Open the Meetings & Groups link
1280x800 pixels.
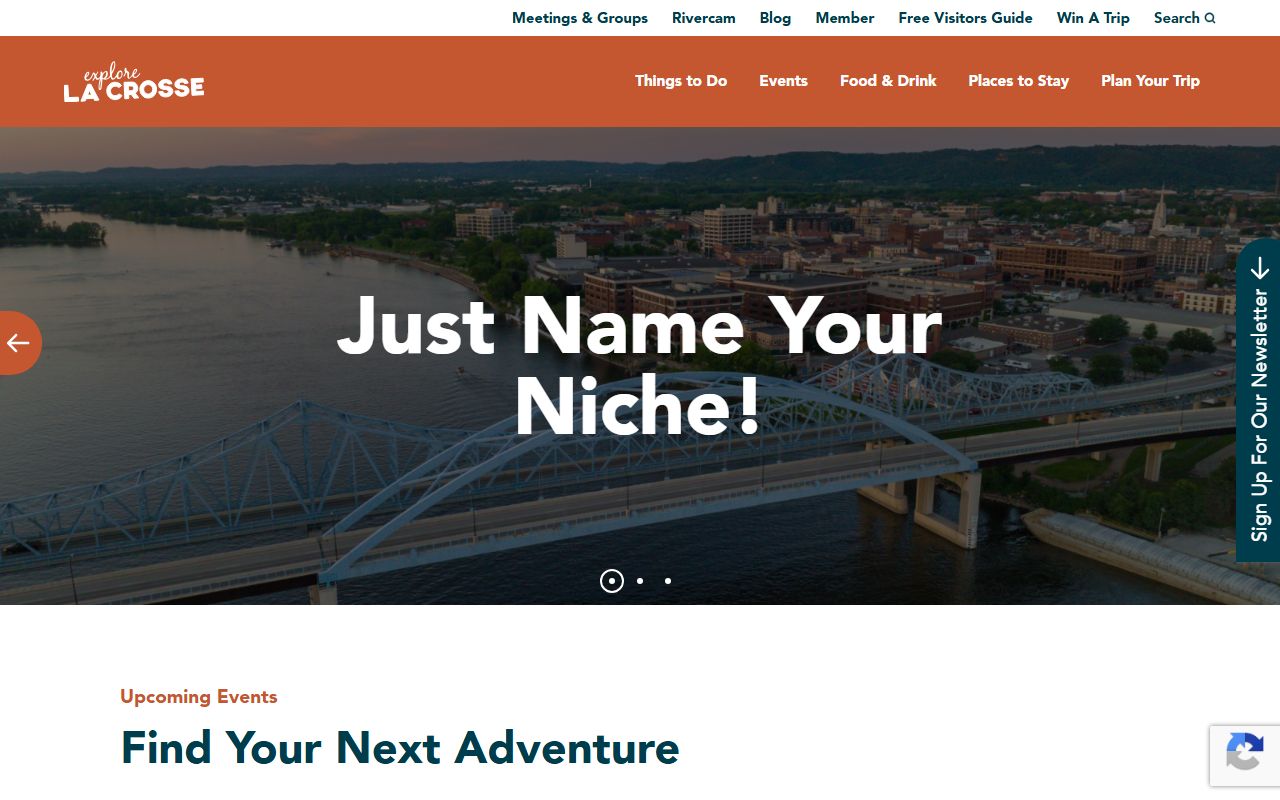(x=580, y=18)
